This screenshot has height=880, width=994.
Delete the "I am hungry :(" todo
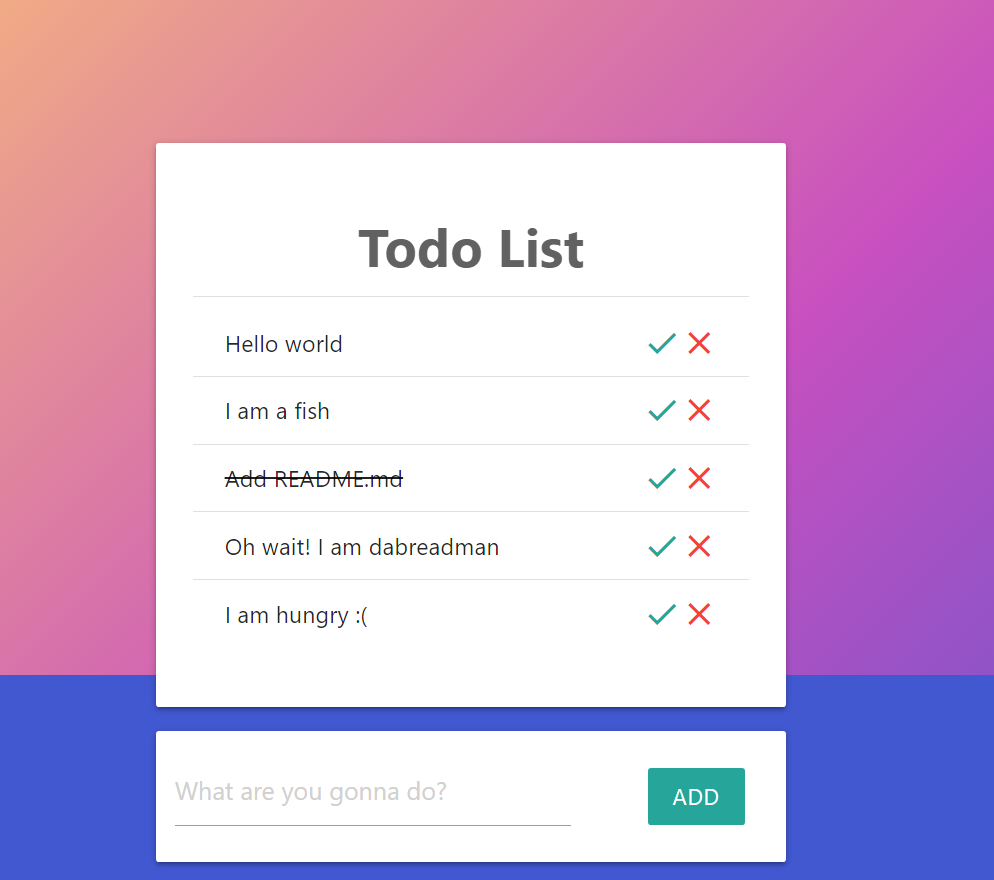click(x=699, y=614)
